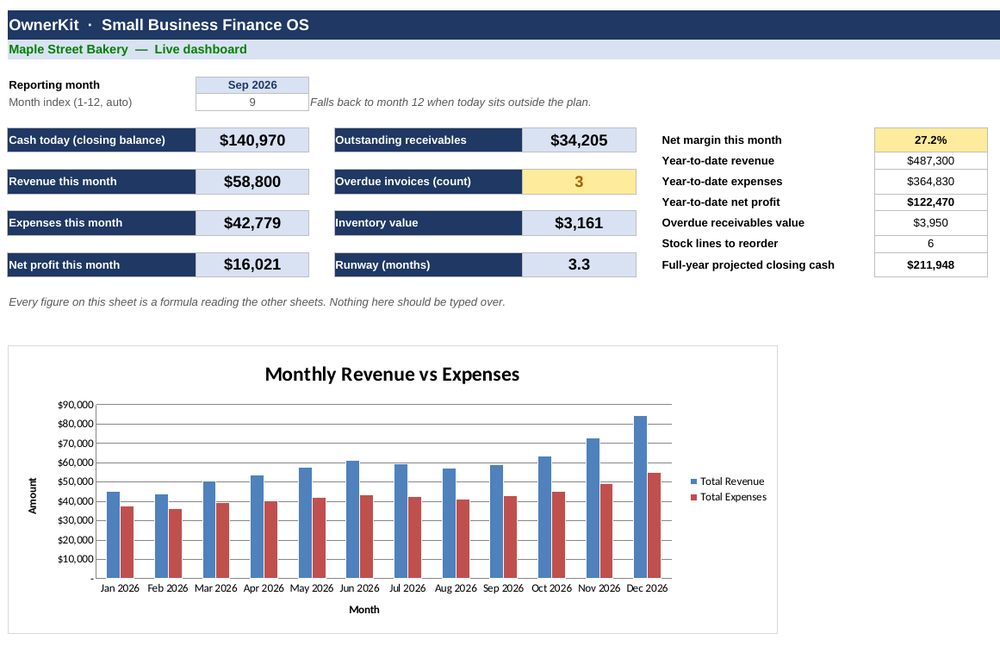The height and width of the screenshot is (652, 1000).
Task: Click the month index value 9
Action: [x=252, y=102]
